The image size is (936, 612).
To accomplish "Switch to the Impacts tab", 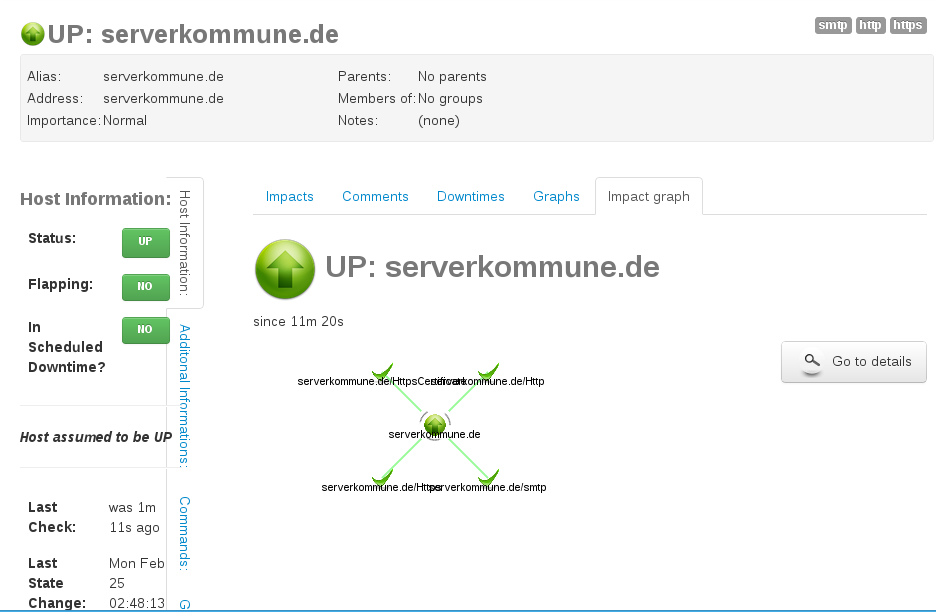I will [290, 197].
